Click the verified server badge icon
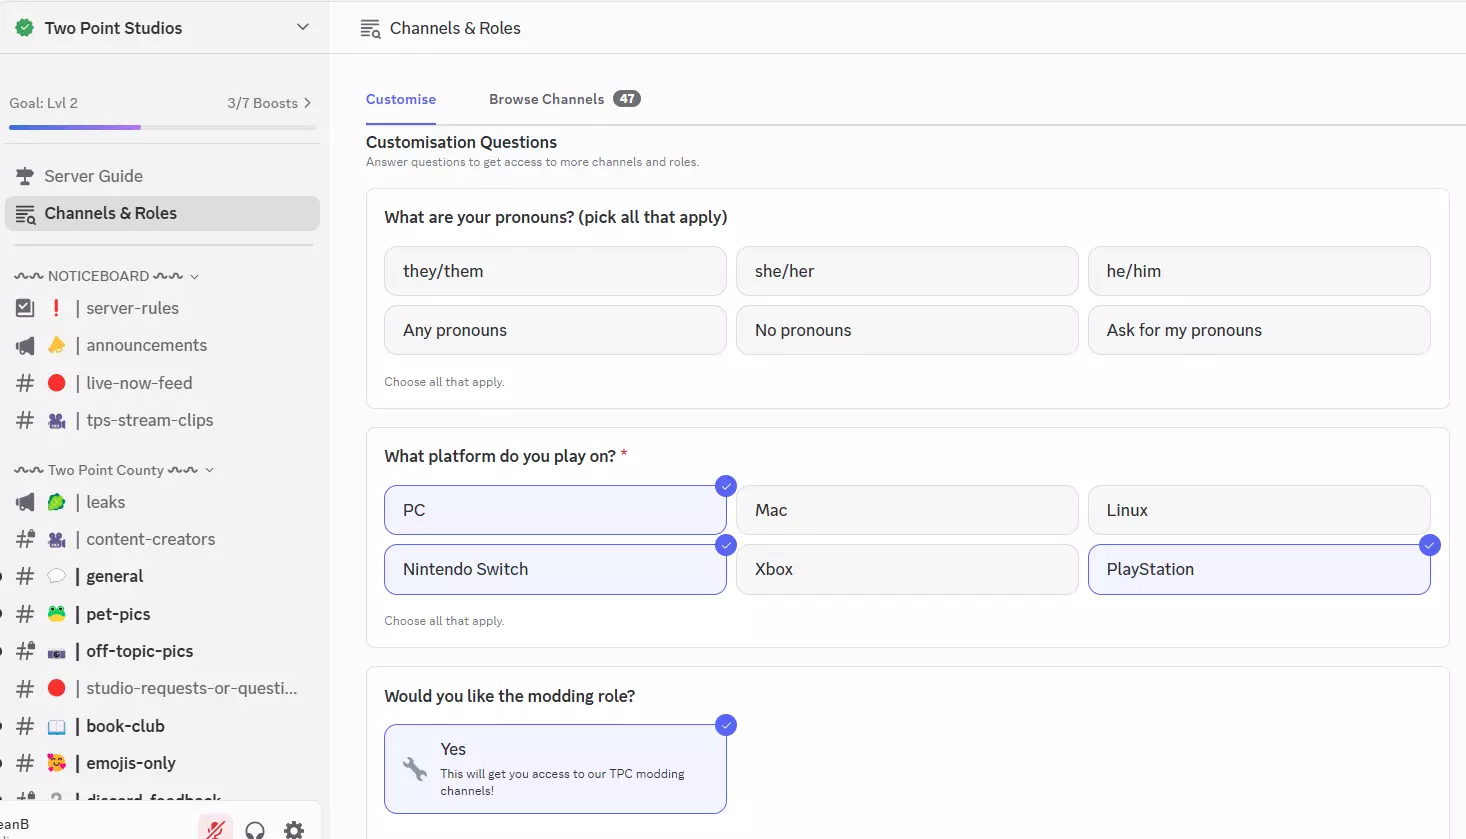 coord(25,28)
